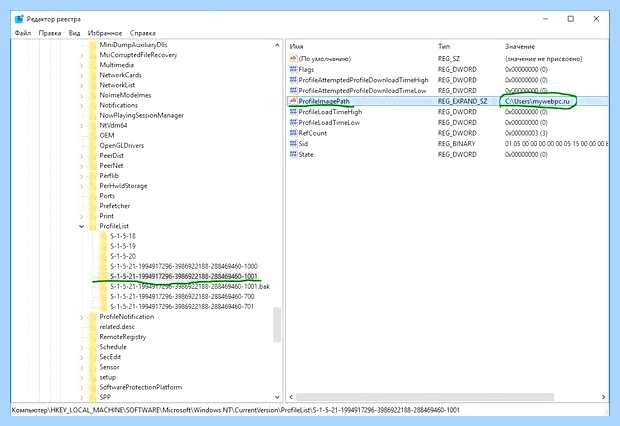620x426 pixels.
Task: Expand the ProfileNotification tree node
Action: click(81, 317)
